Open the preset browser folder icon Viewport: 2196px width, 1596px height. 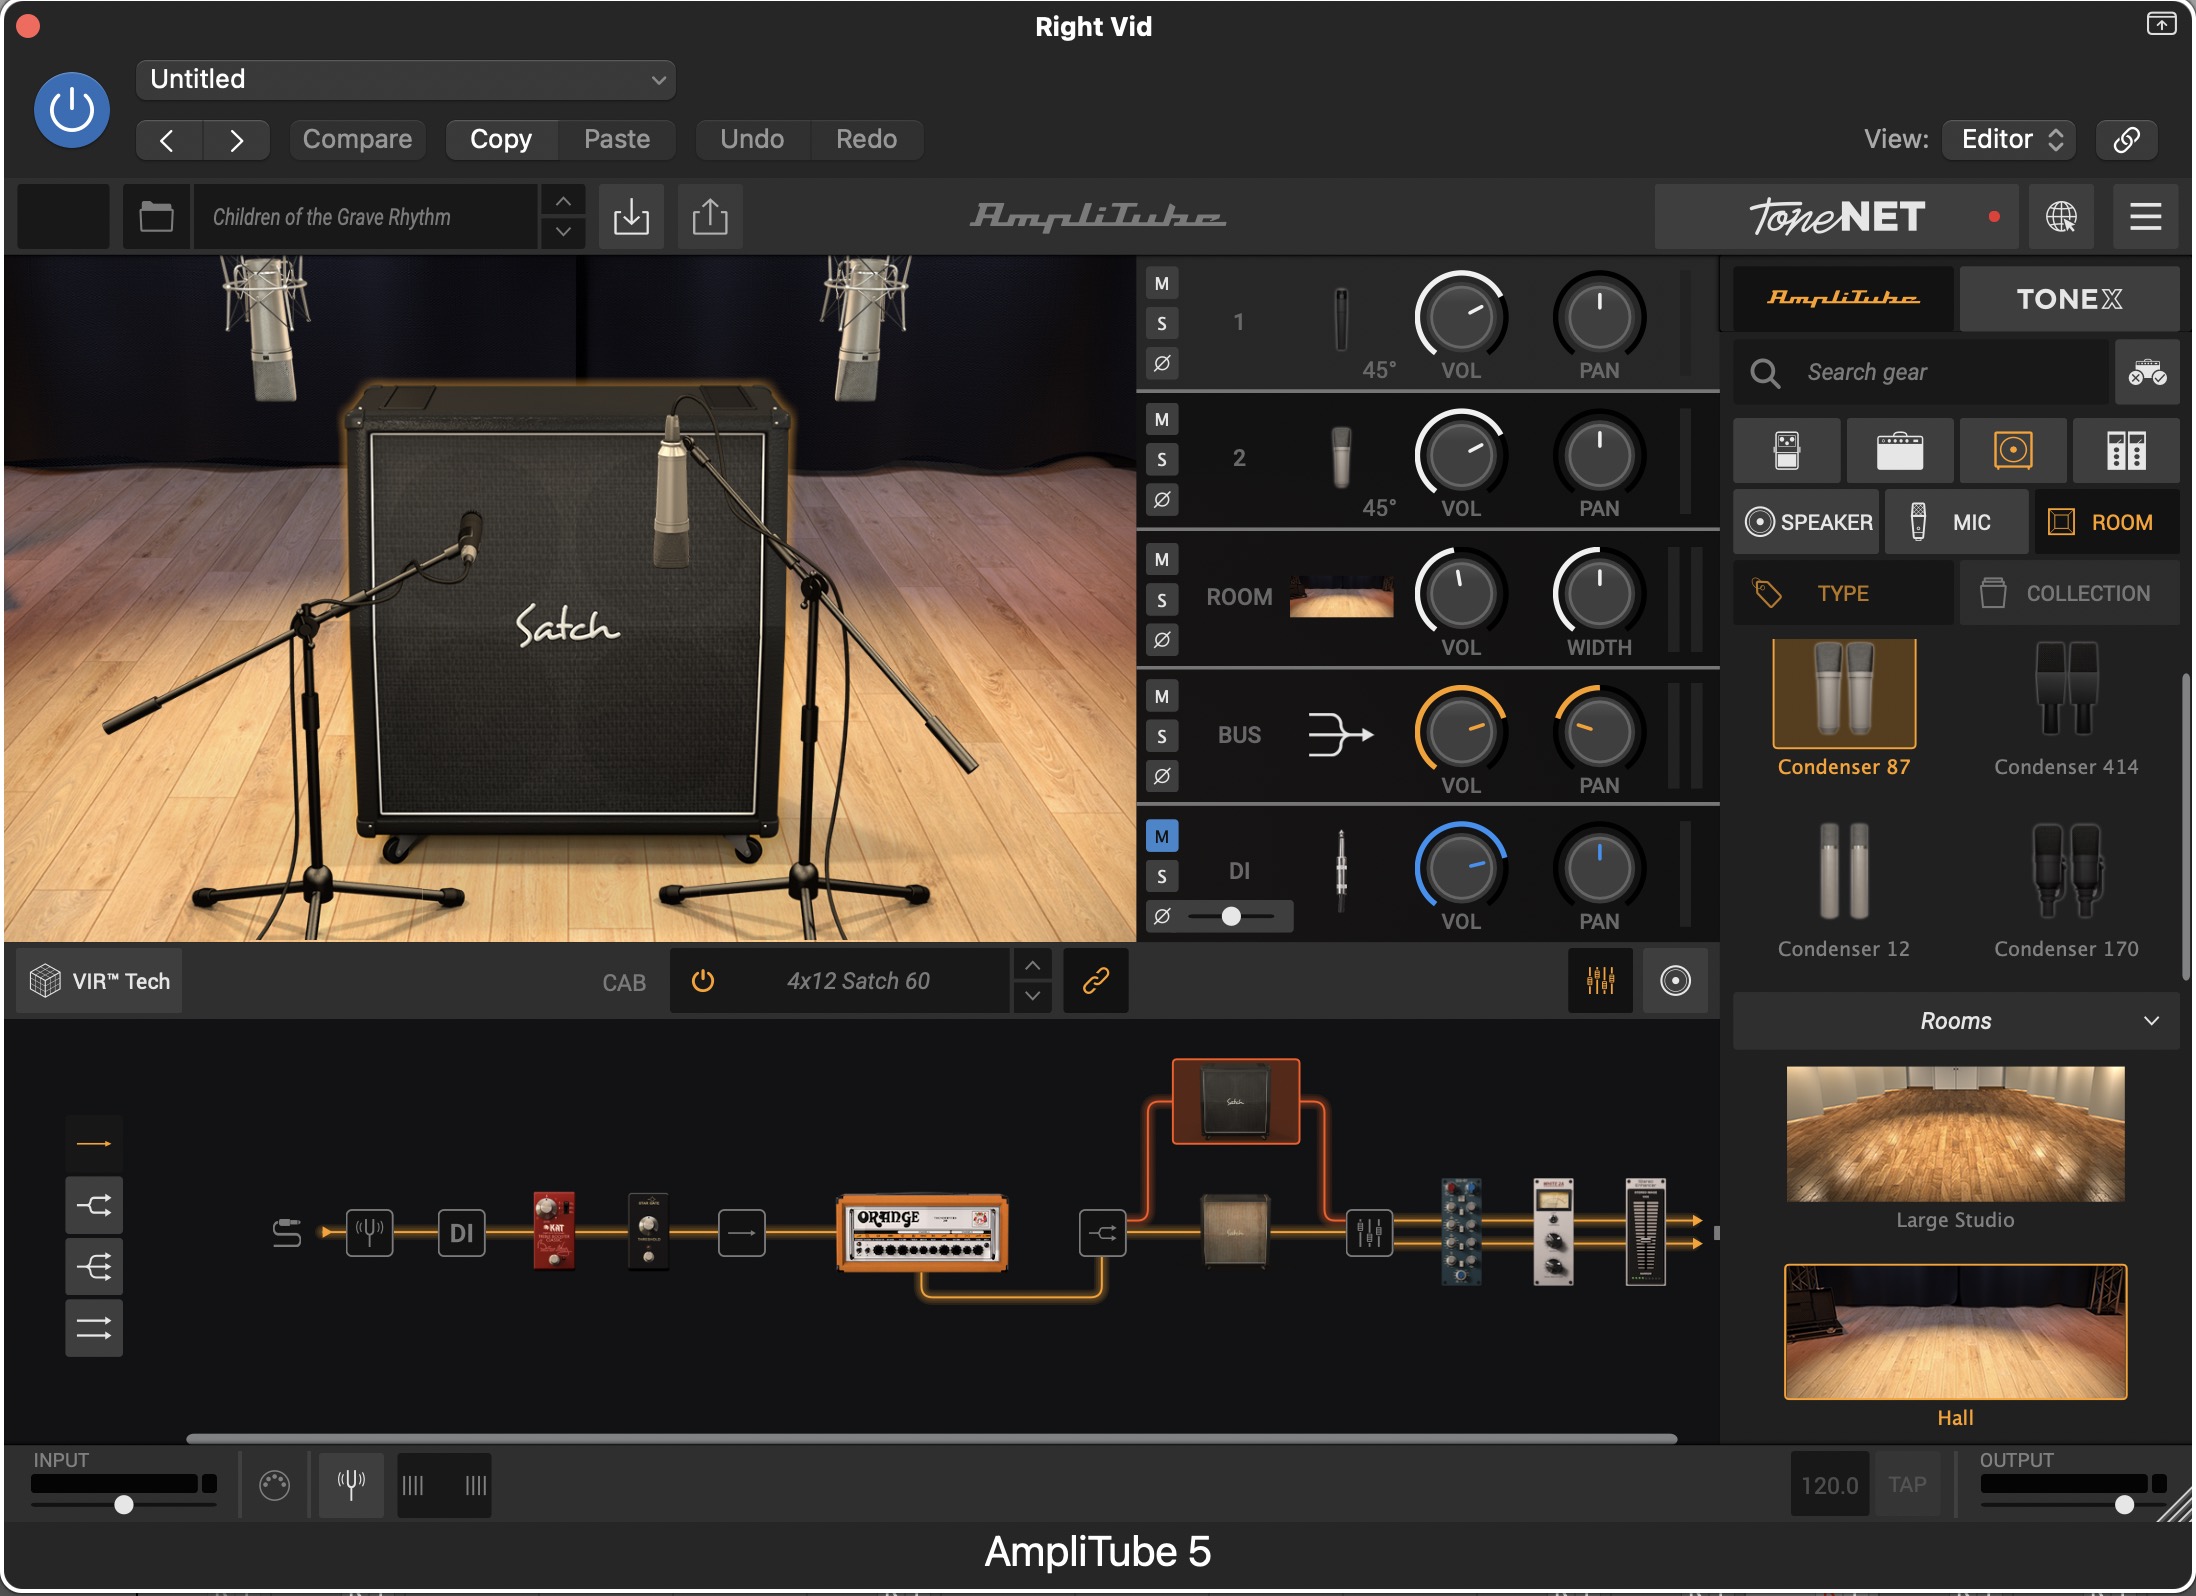(156, 216)
